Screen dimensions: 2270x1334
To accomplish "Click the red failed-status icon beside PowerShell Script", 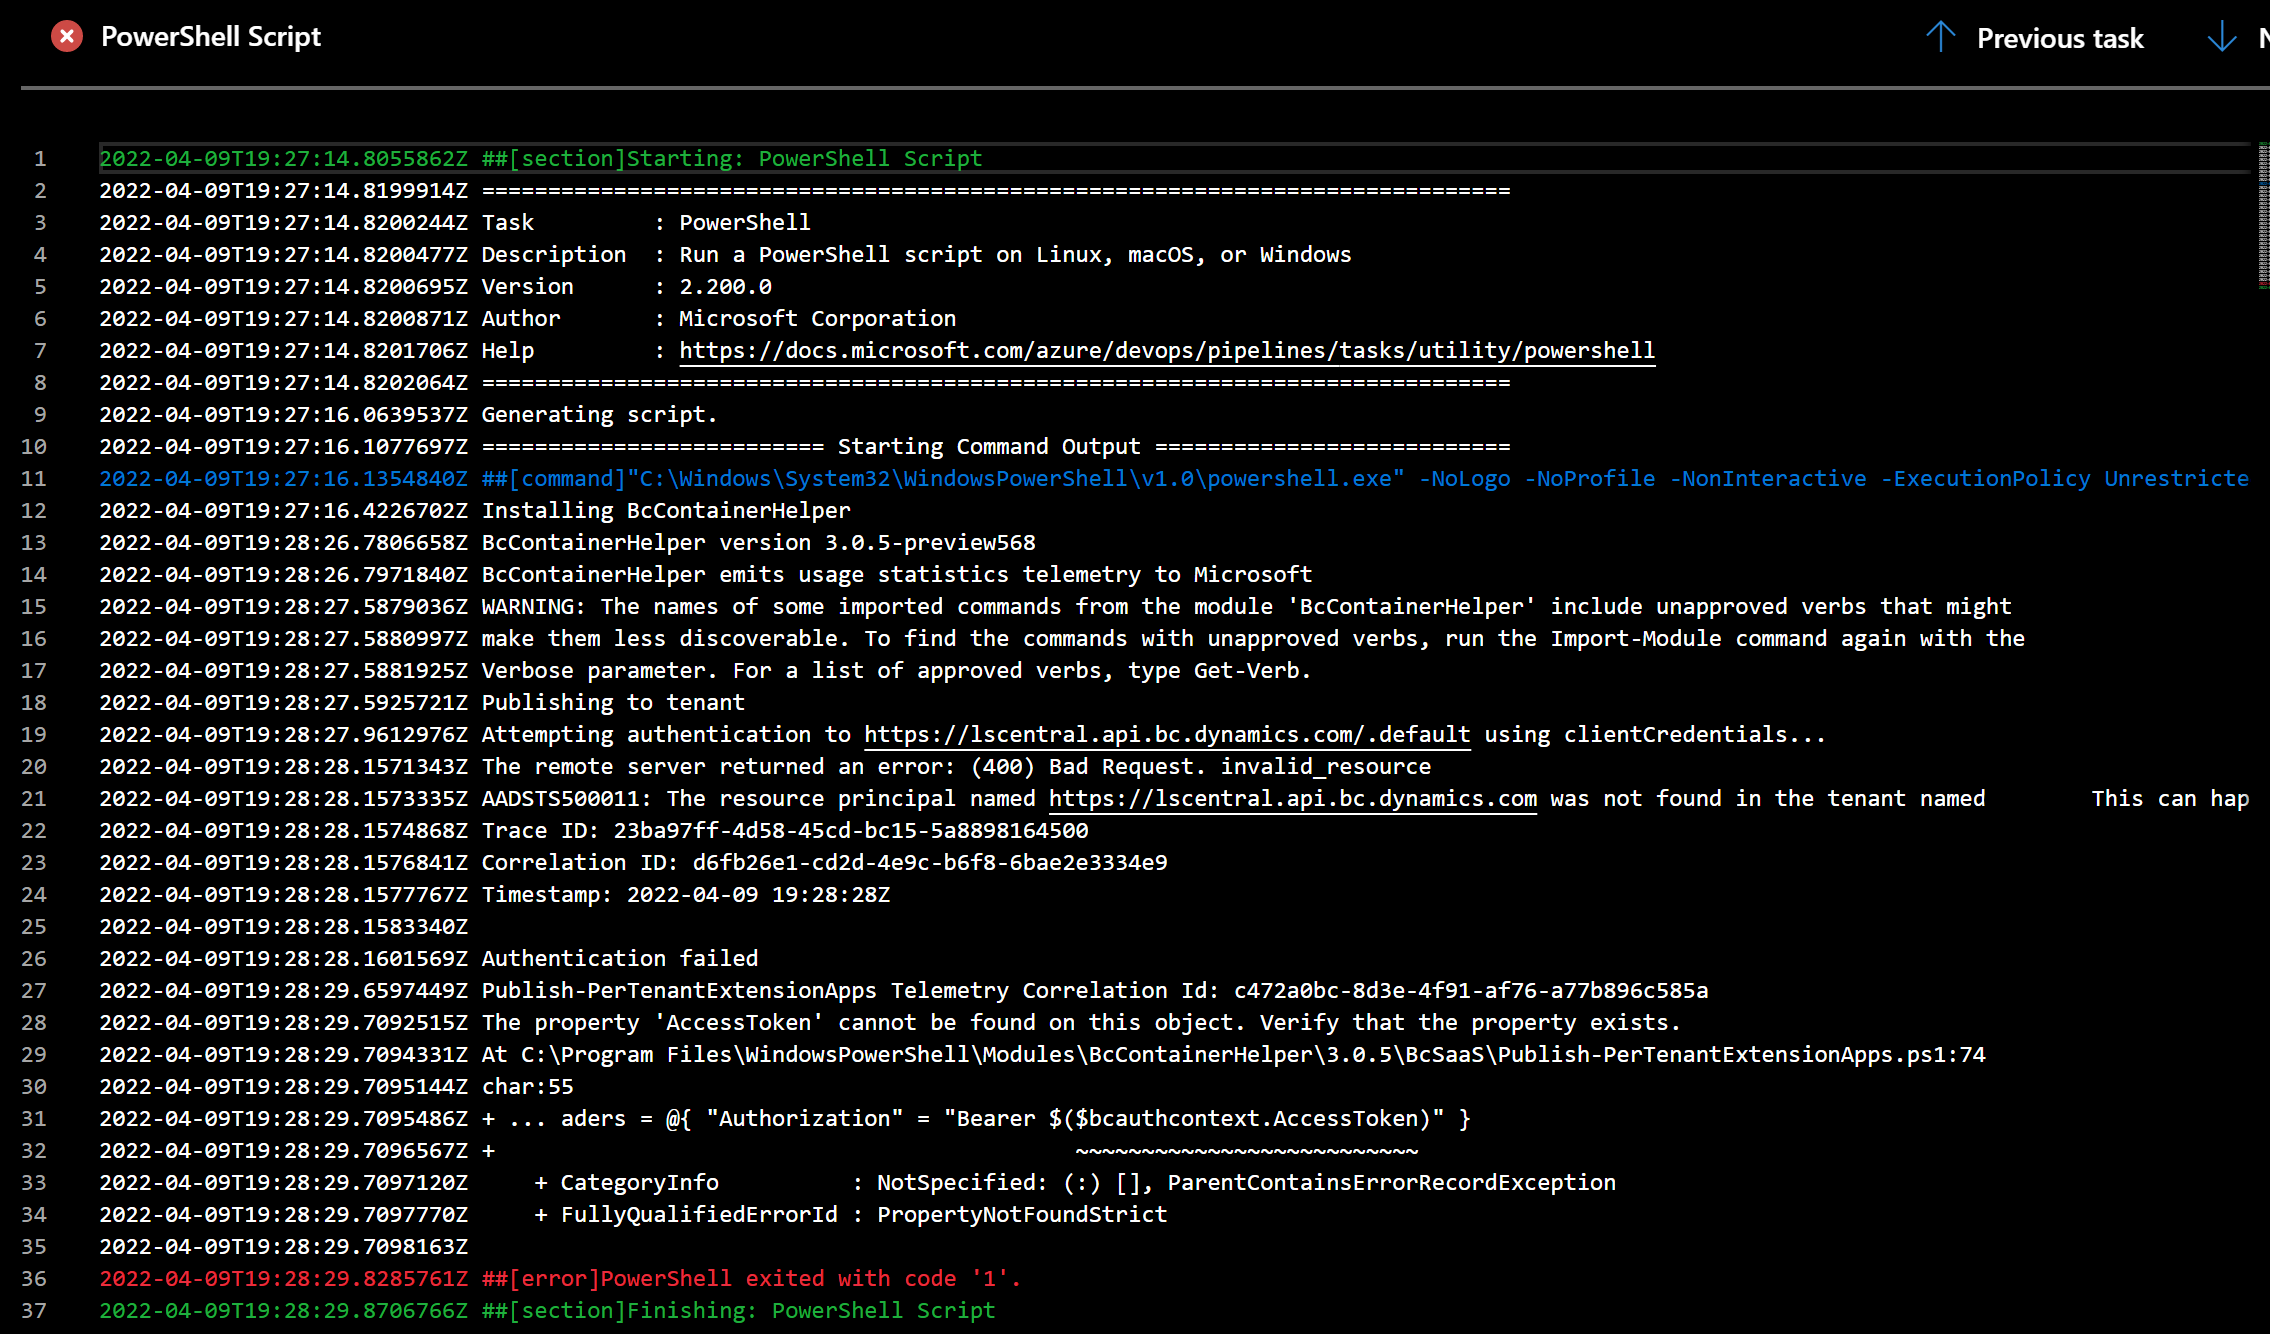I will [66, 36].
